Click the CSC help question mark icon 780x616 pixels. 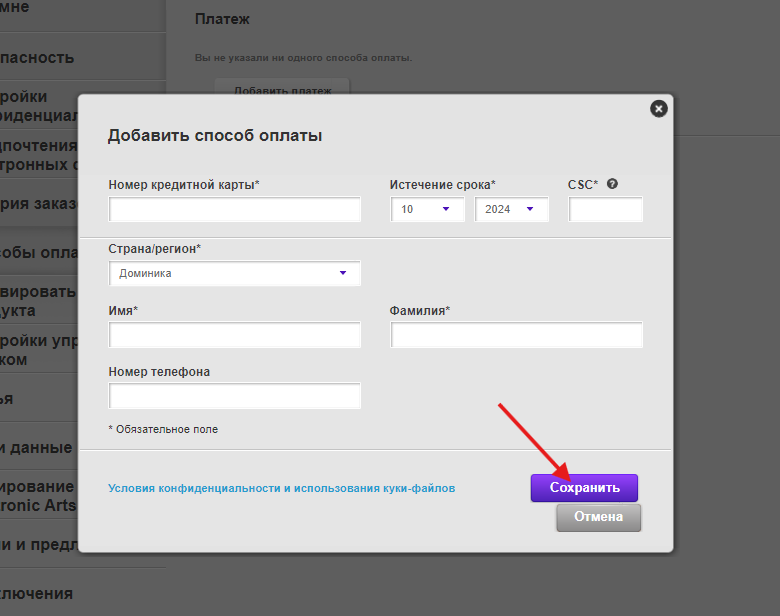coord(612,184)
